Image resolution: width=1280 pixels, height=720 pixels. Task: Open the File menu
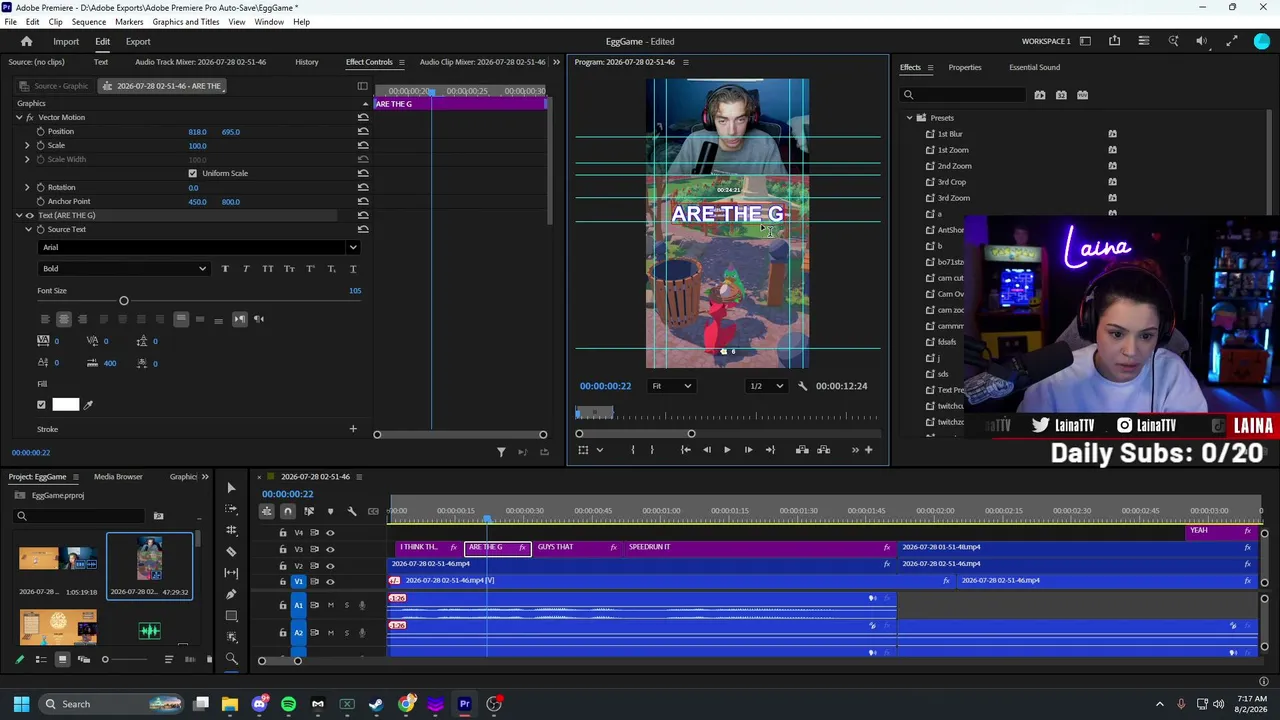10,22
